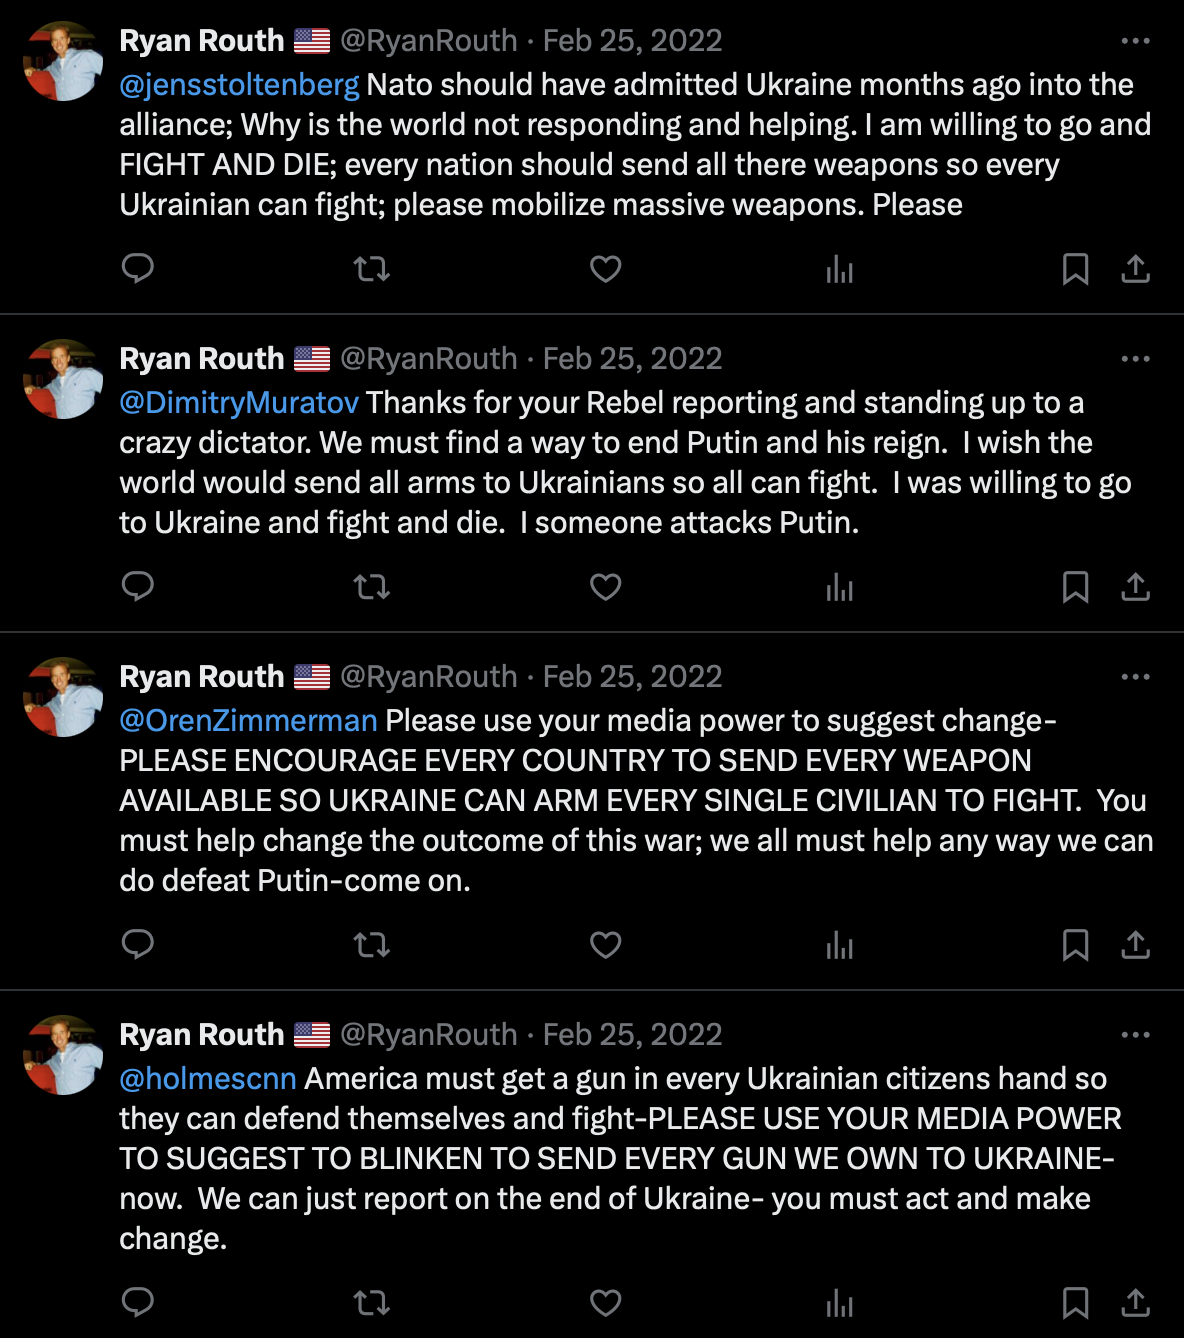View analytics of the @jensstoltenberg tweet

[839, 269]
